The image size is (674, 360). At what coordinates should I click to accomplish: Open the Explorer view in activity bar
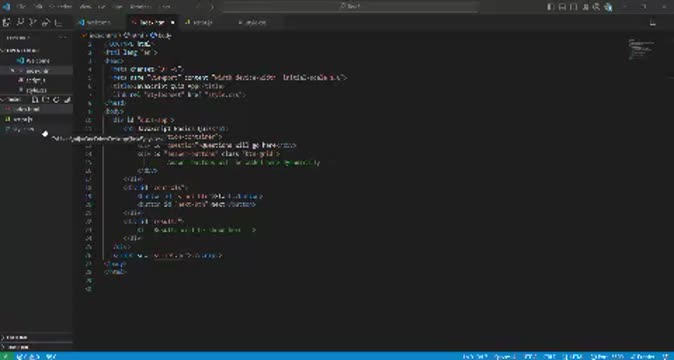click(6, 22)
